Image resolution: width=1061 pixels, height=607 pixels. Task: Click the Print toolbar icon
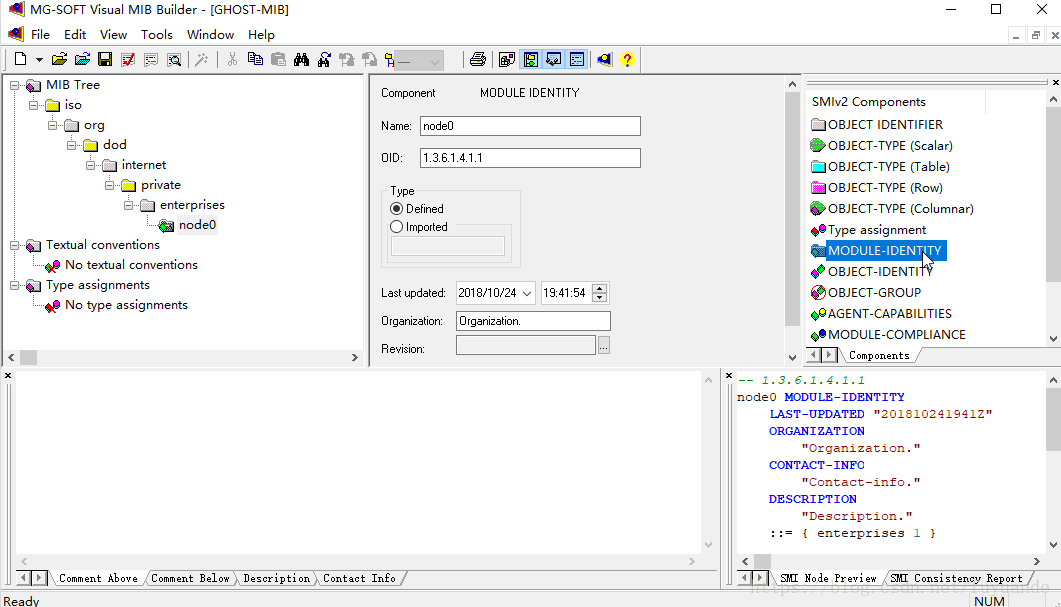(478, 60)
